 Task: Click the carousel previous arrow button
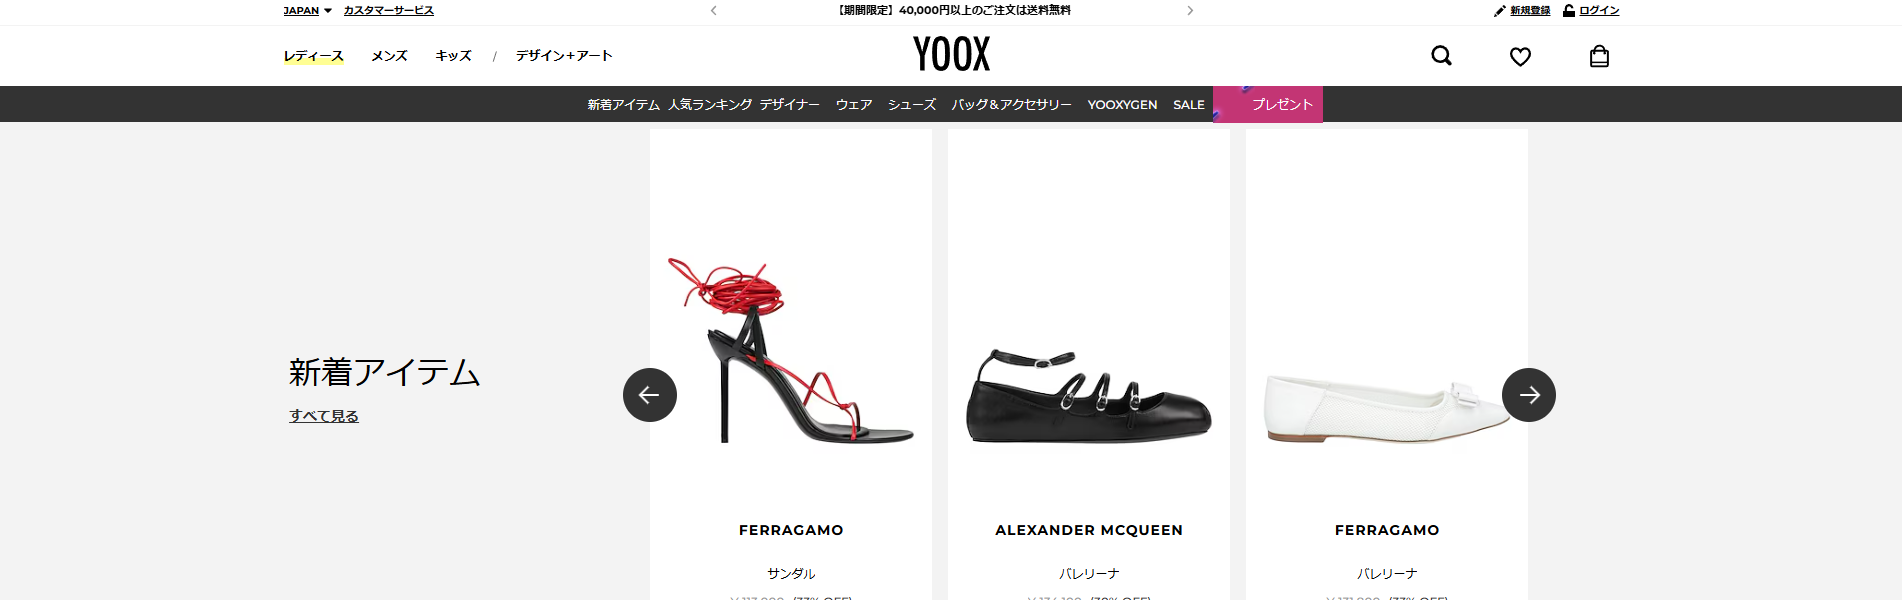click(x=650, y=395)
